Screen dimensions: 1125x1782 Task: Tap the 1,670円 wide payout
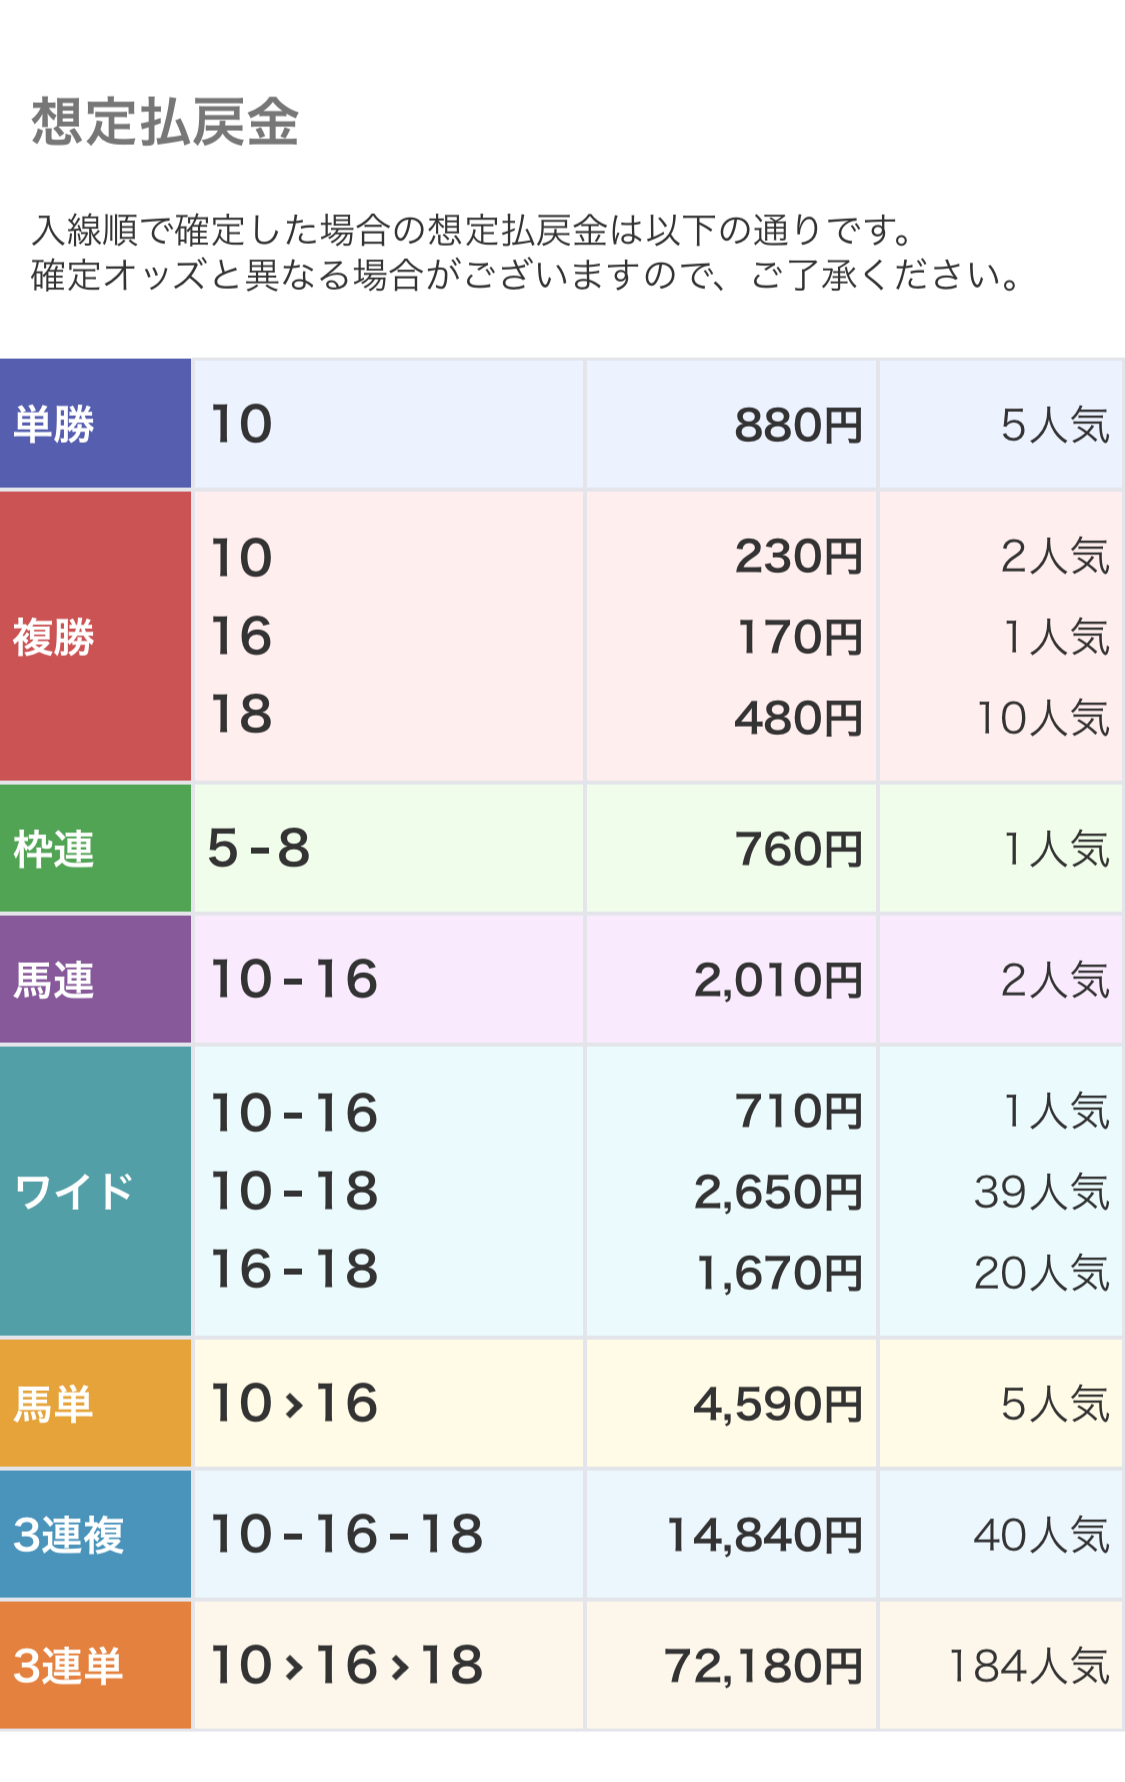coord(778,1273)
